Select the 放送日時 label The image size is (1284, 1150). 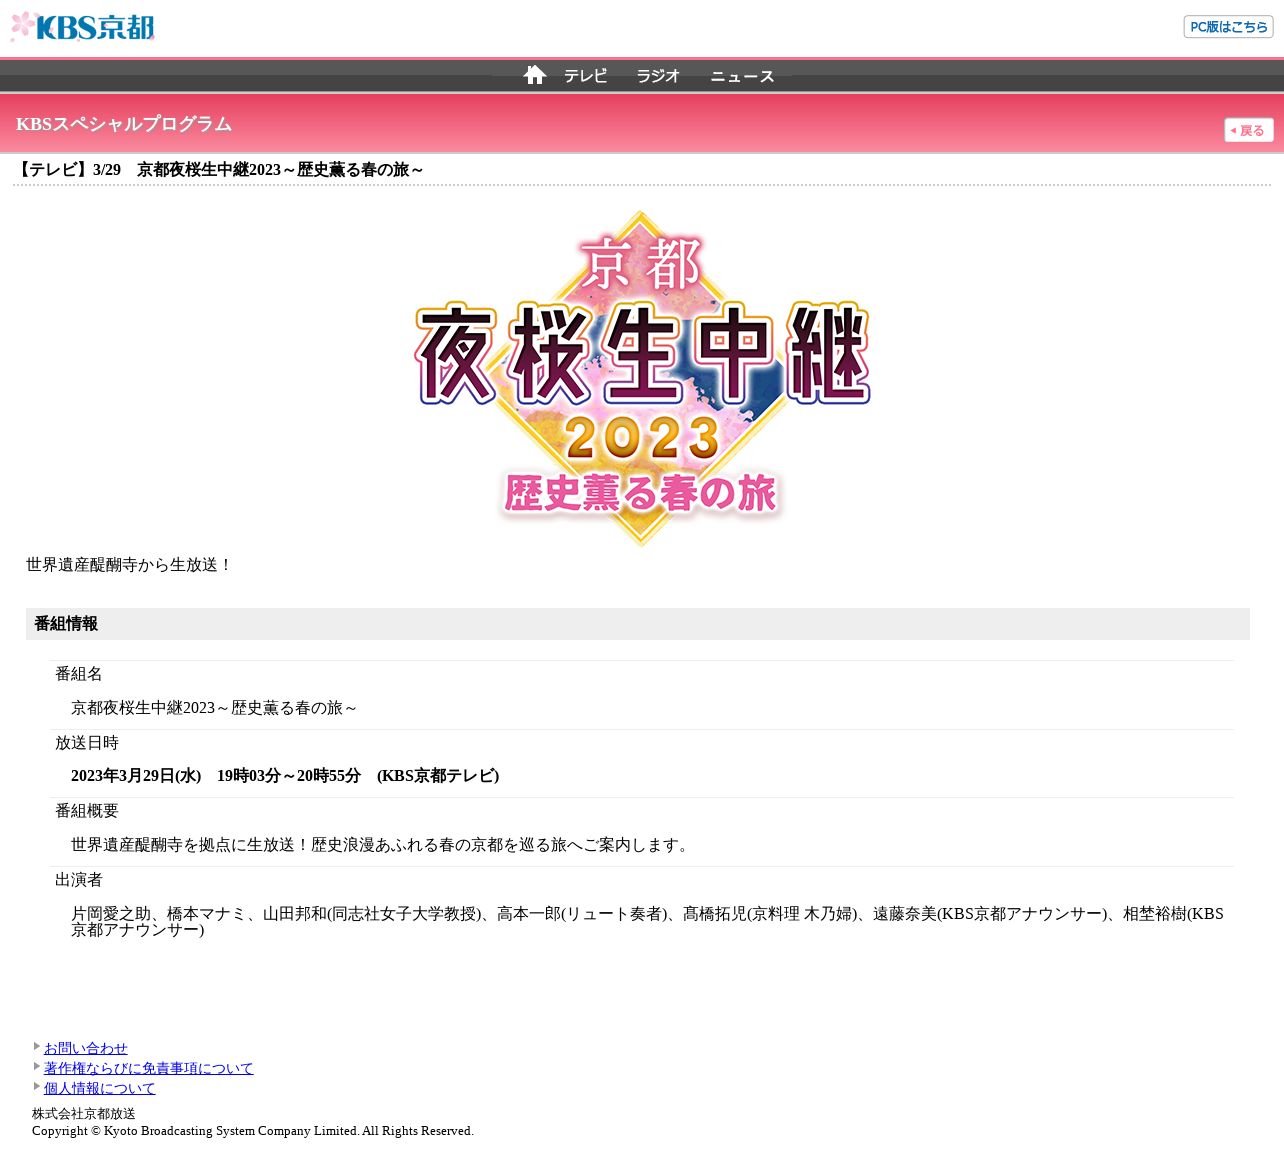87,743
